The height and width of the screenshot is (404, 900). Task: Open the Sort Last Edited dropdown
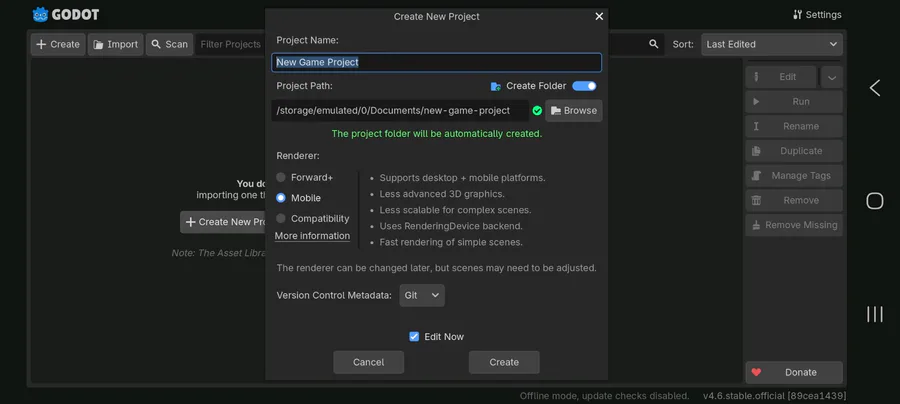771,44
